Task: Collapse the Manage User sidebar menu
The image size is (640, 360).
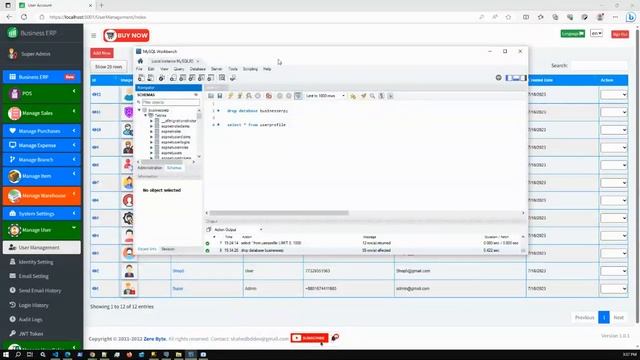Action: point(42,230)
